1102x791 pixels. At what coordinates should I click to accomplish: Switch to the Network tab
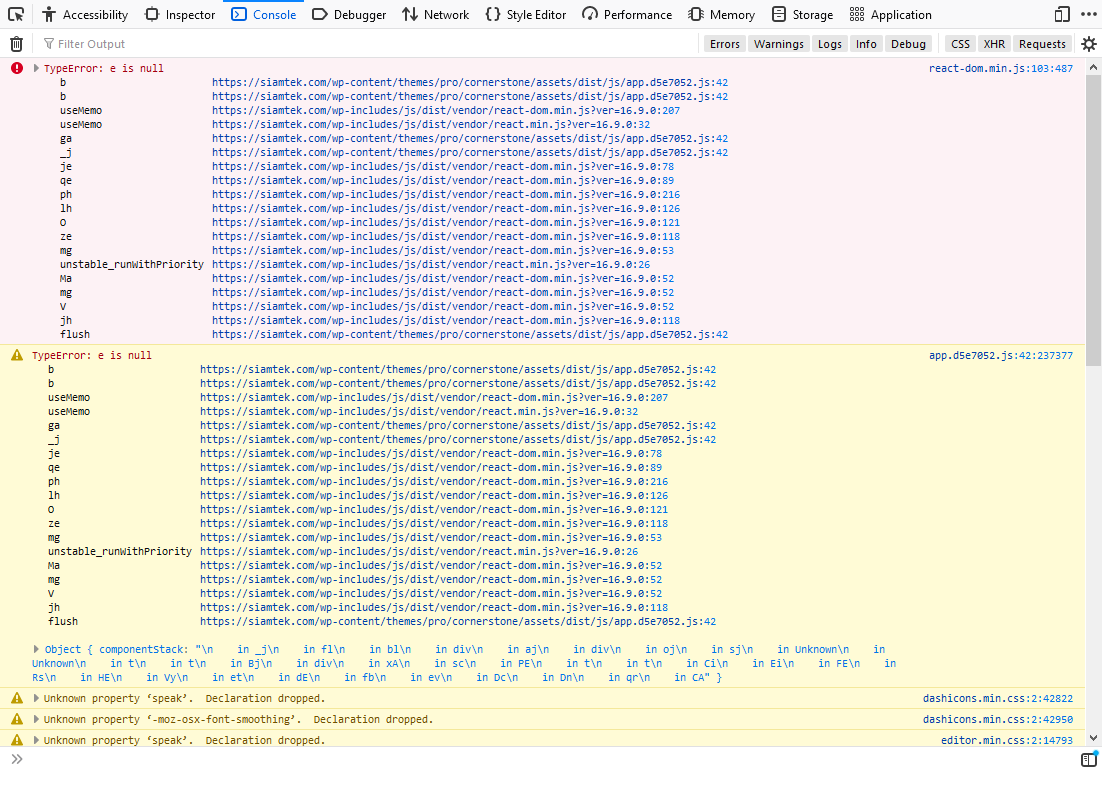coord(436,14)
